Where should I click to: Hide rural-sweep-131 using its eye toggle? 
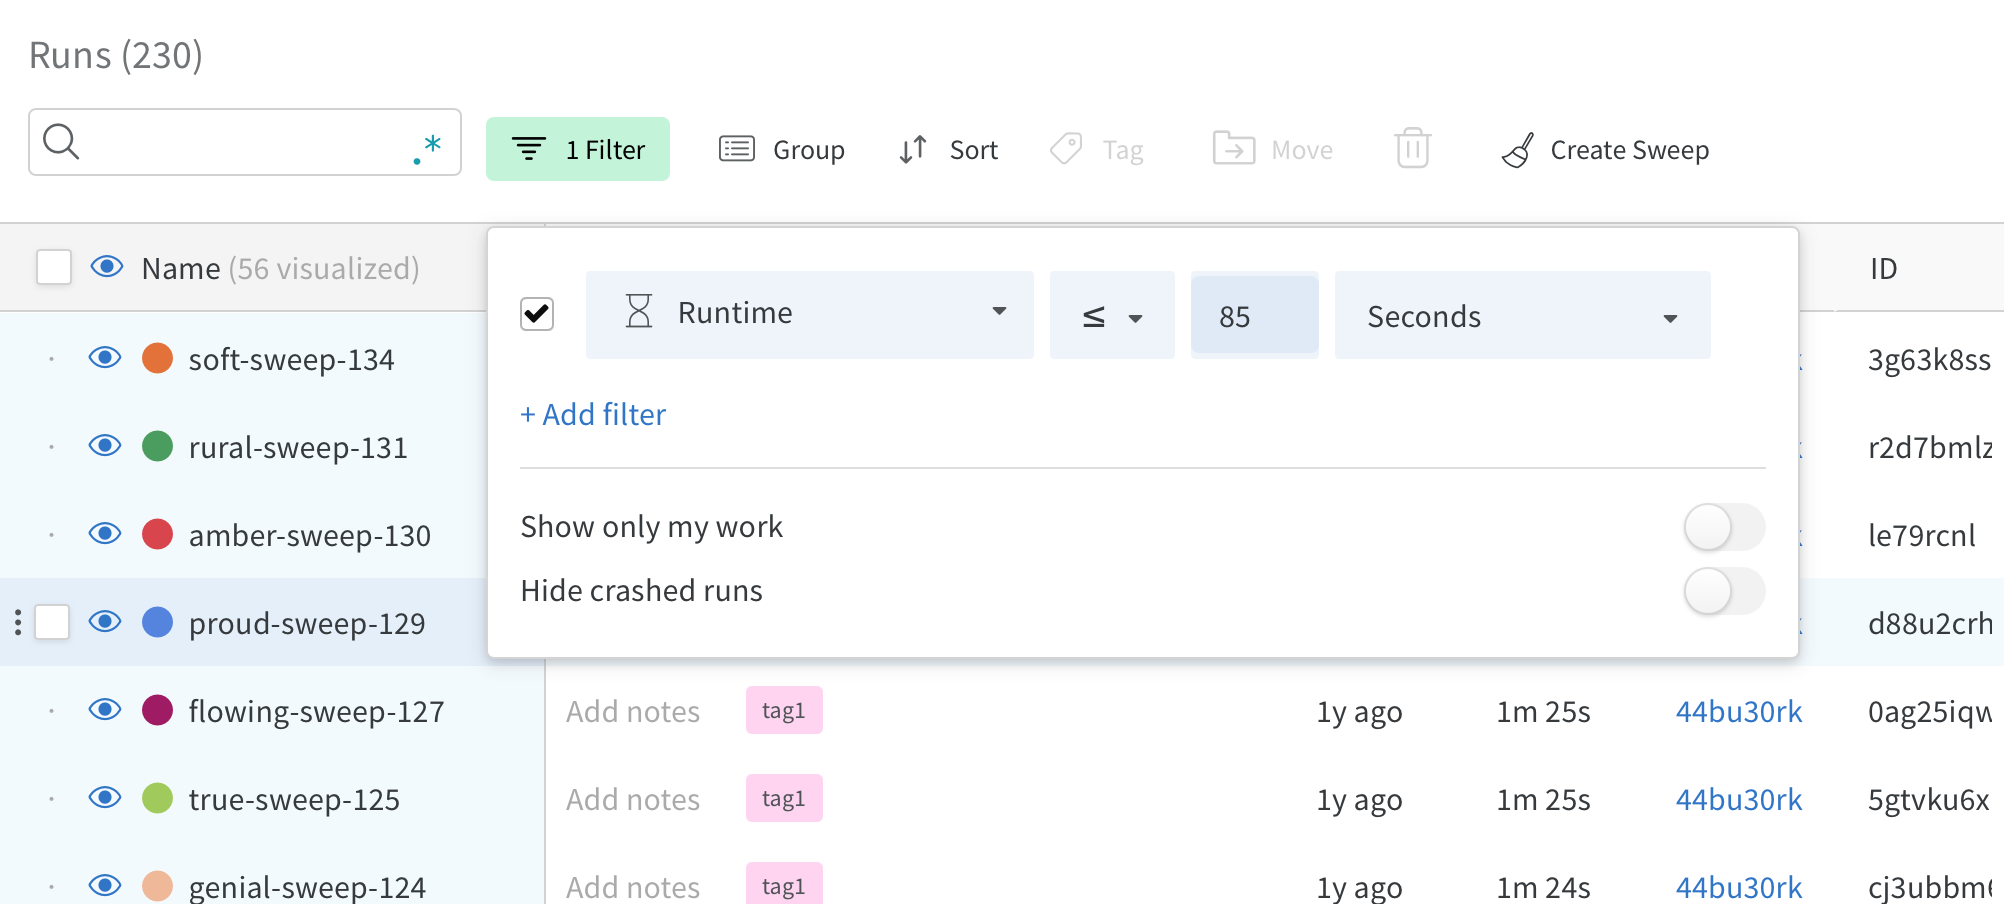point(105,447)
